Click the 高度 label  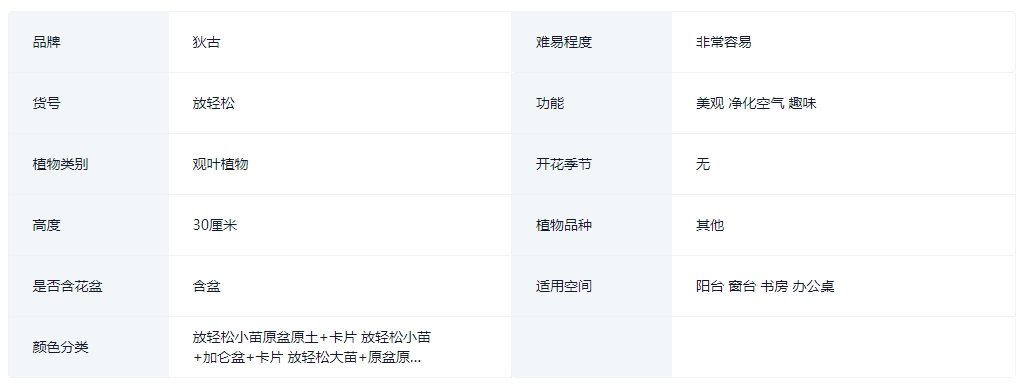[x=47, y=225]
